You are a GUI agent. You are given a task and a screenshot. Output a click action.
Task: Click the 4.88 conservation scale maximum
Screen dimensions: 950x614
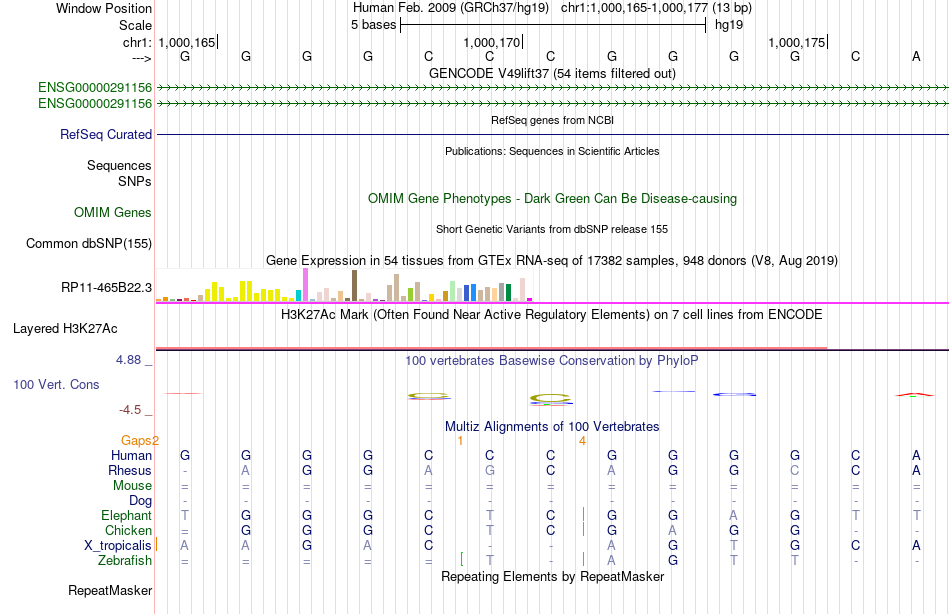click(x=128, y=360)
